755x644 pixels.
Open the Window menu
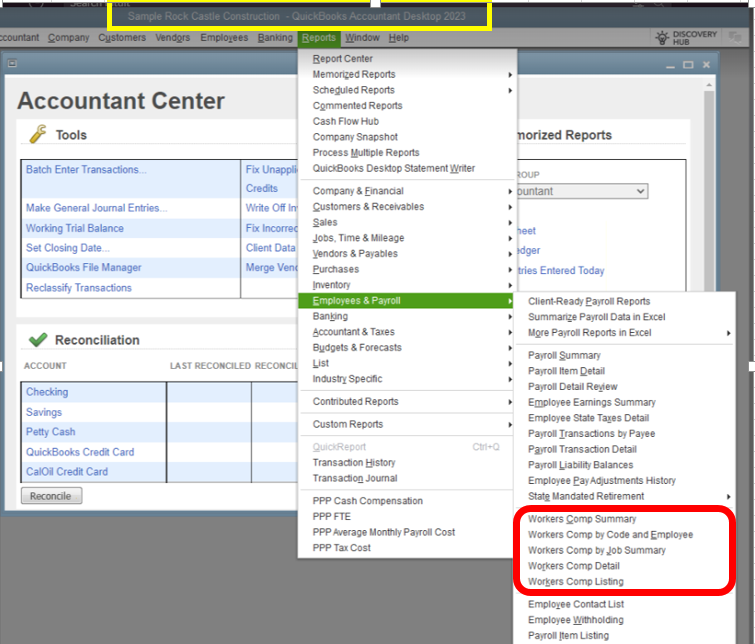pos(362,38)
